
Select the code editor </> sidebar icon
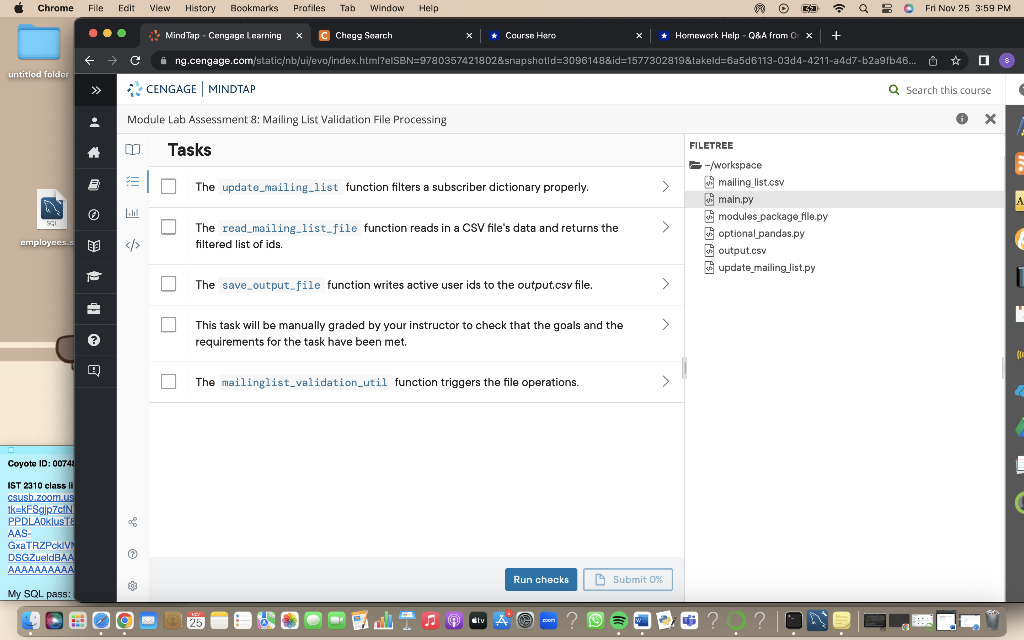132,244
